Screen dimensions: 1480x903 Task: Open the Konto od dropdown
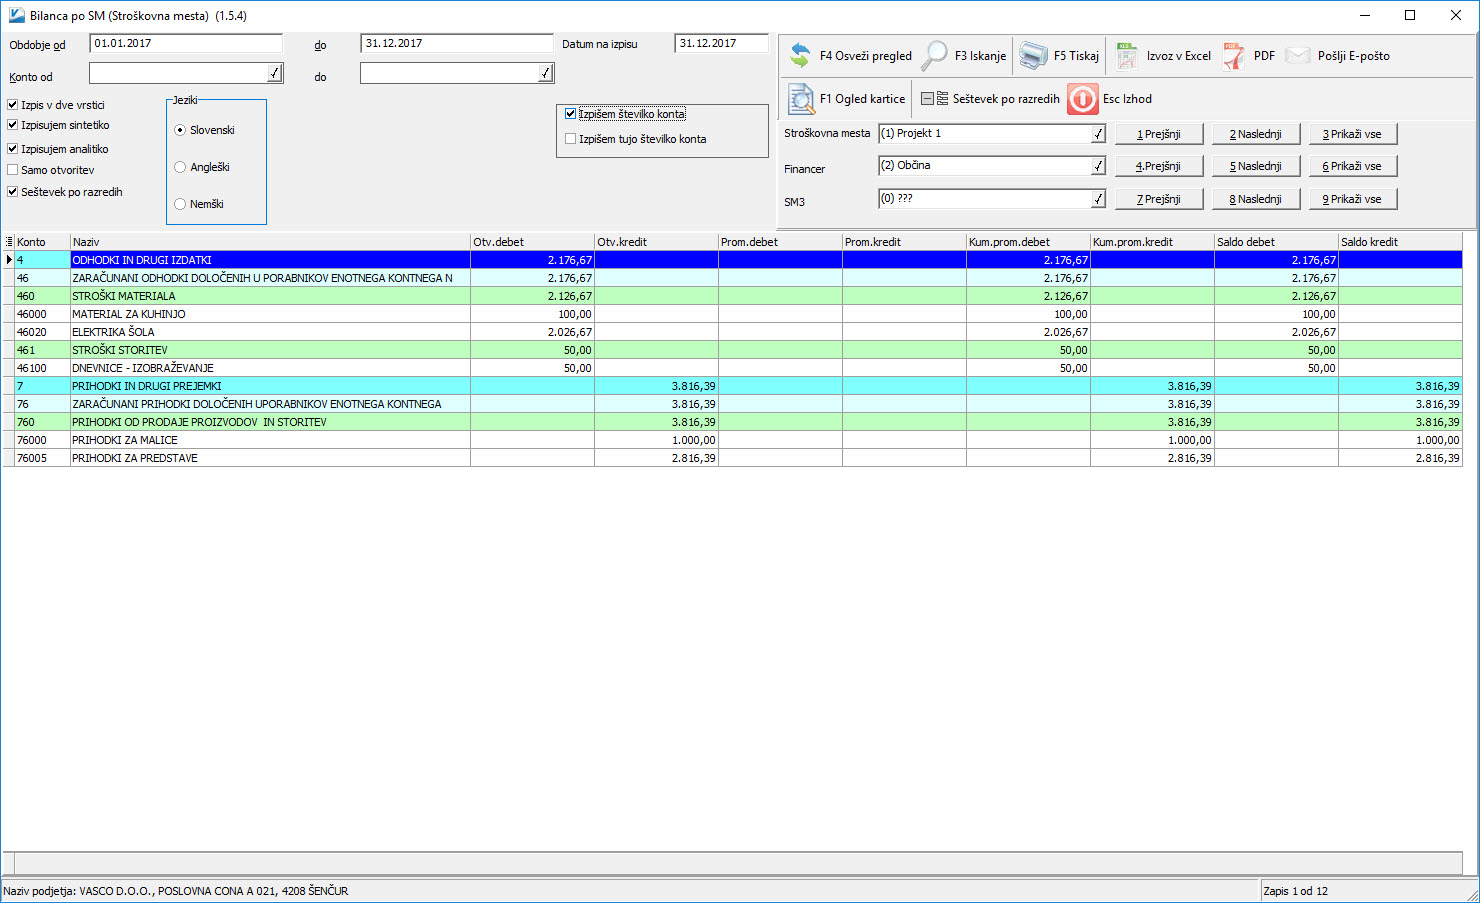click(x=274, y=73)
